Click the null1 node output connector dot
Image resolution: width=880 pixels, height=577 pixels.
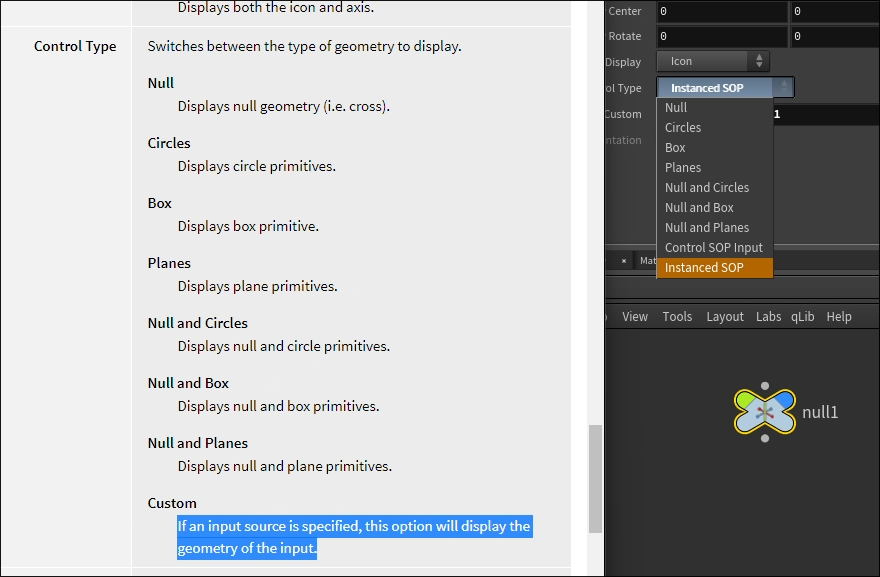[765, 438]
